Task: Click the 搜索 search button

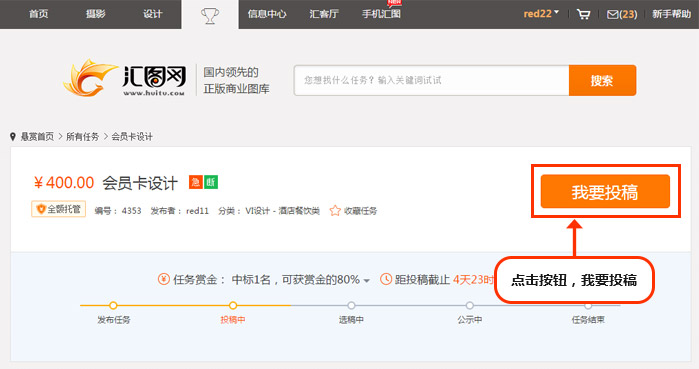Action: click(x=602, y=80)
